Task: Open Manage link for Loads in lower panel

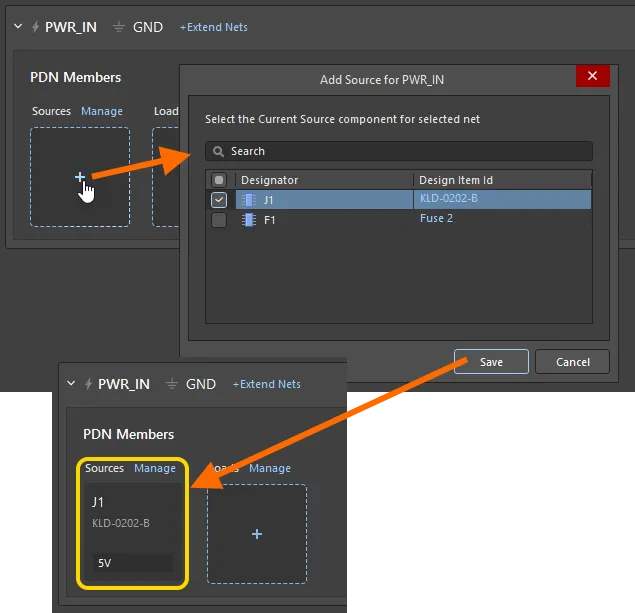Action: [270, 468]
